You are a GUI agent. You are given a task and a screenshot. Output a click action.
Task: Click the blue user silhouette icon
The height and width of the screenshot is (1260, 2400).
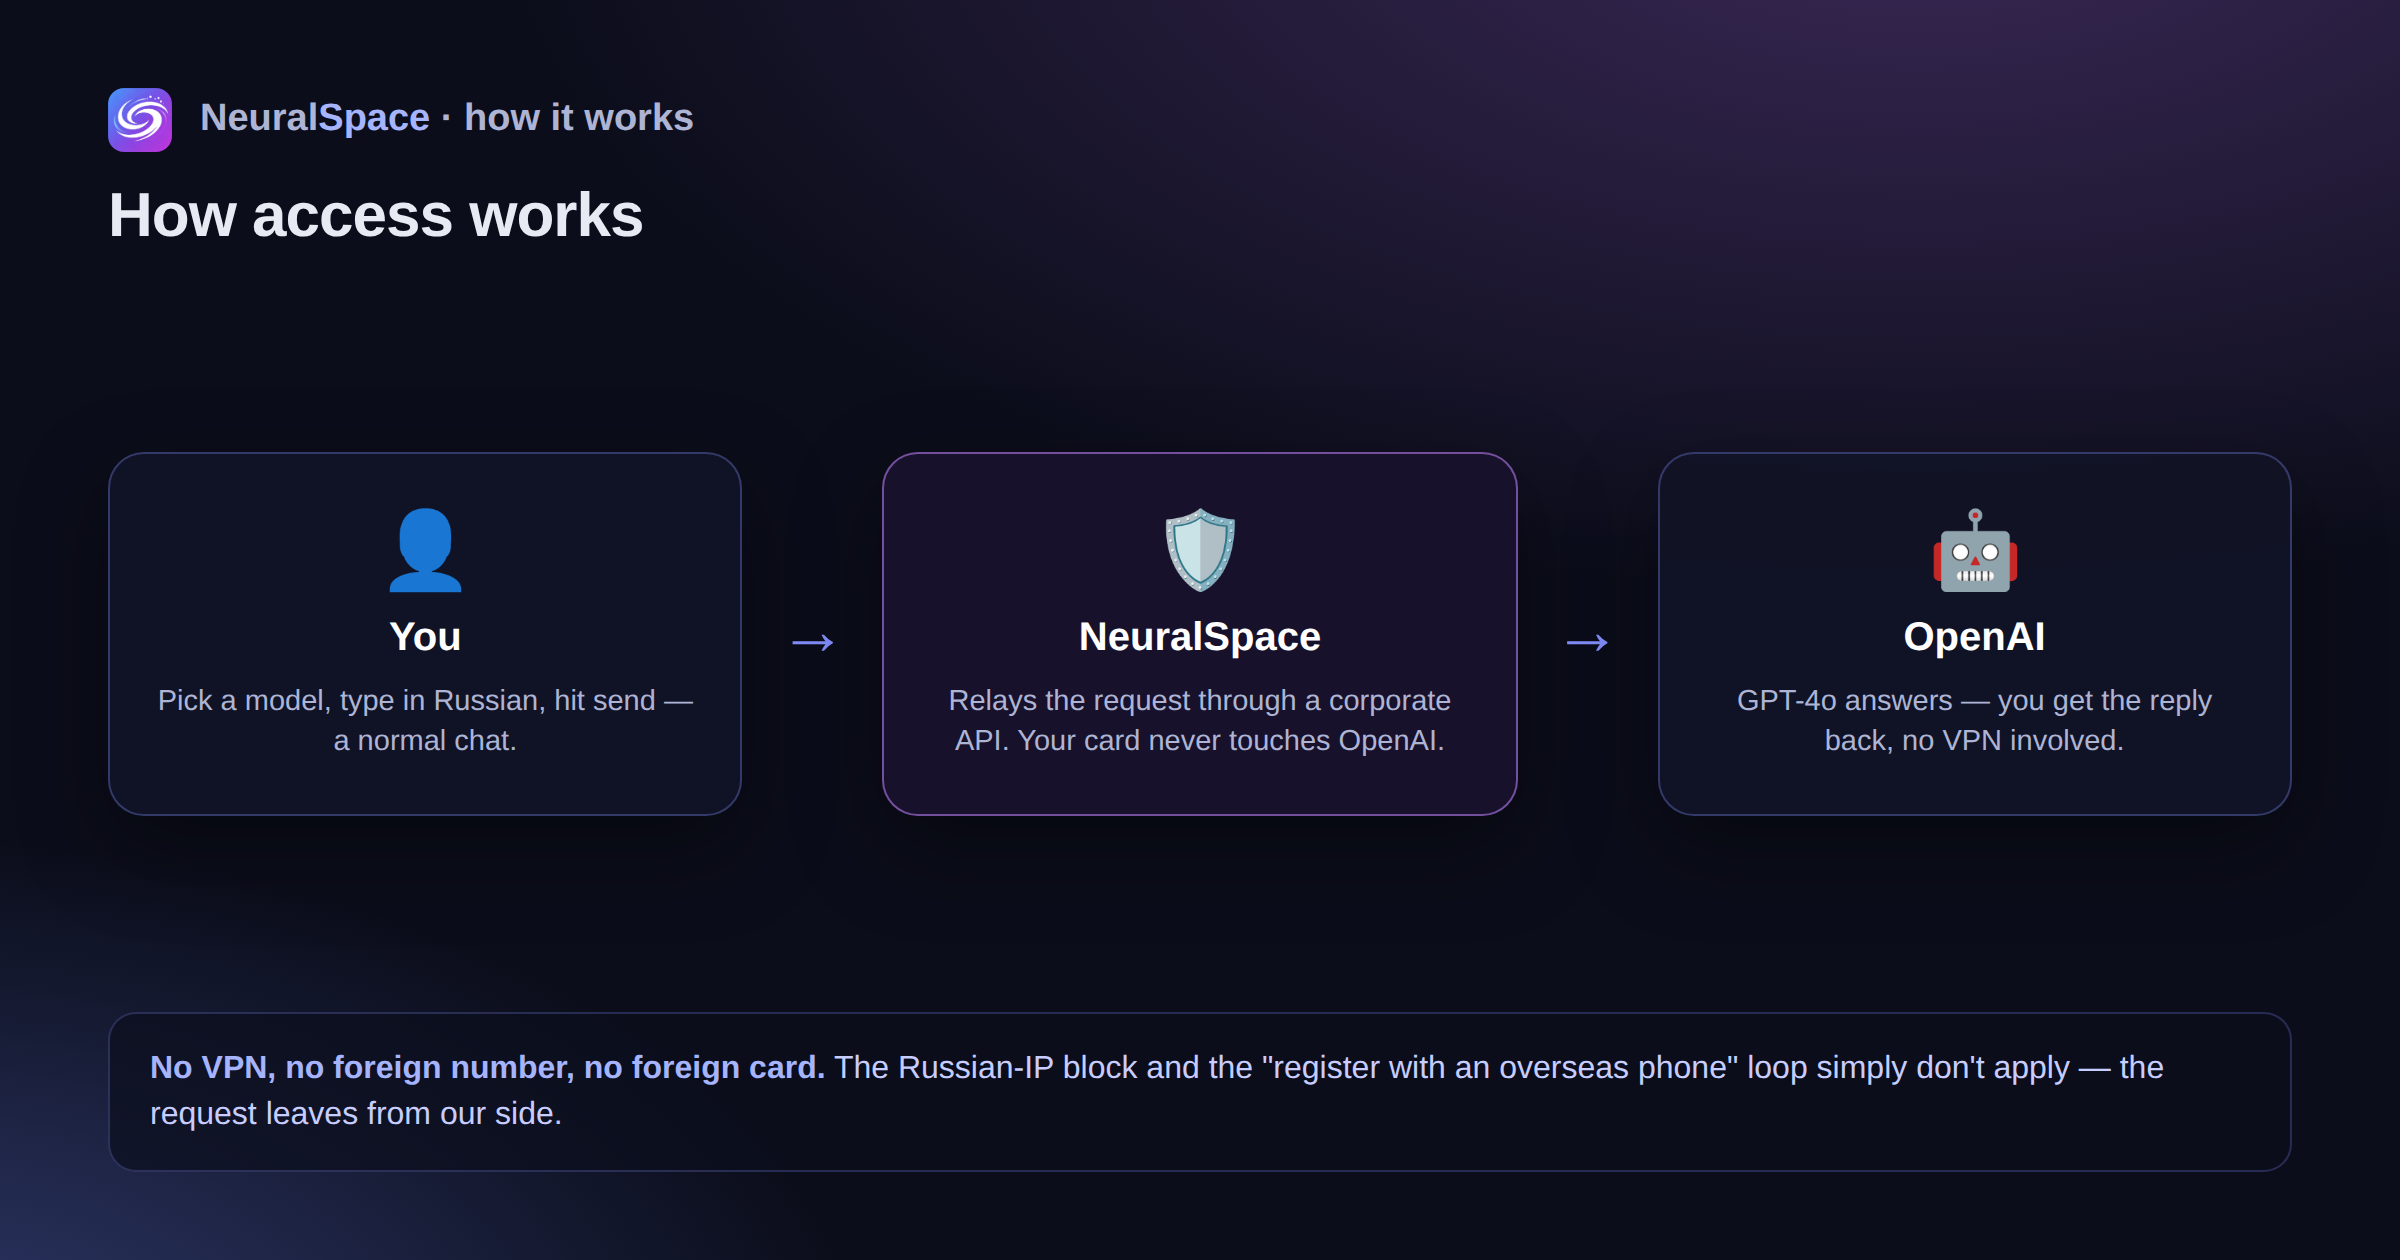425,550
